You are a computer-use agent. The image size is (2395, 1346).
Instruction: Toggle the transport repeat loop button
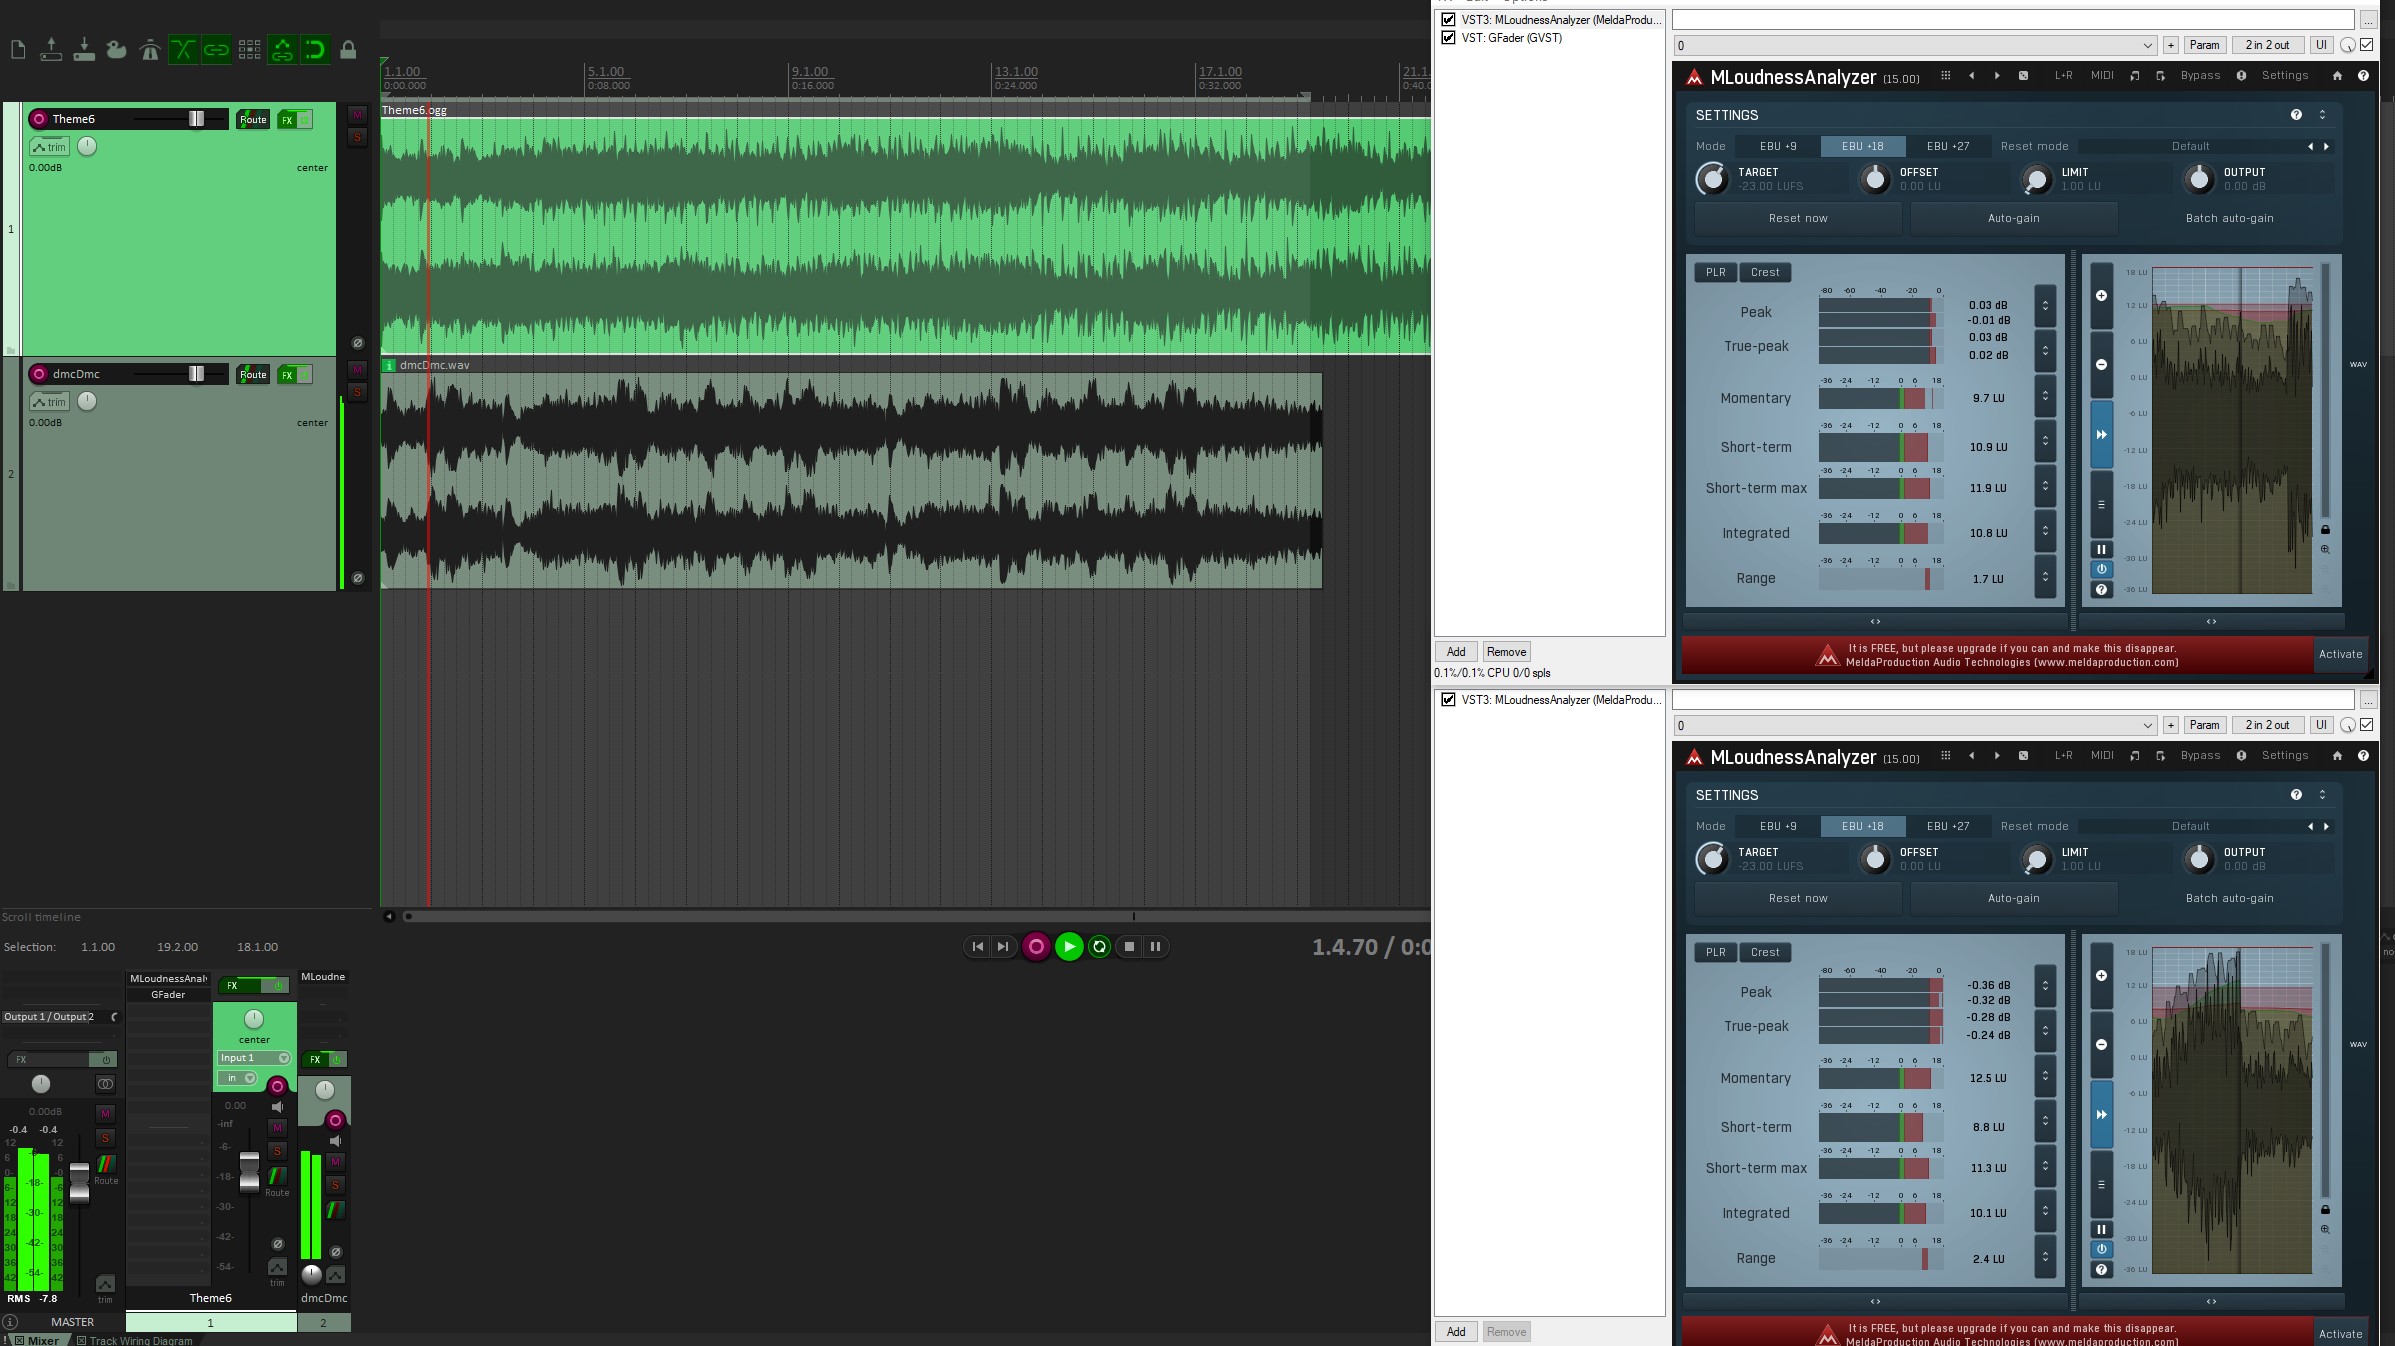(x=1100, y=947)
